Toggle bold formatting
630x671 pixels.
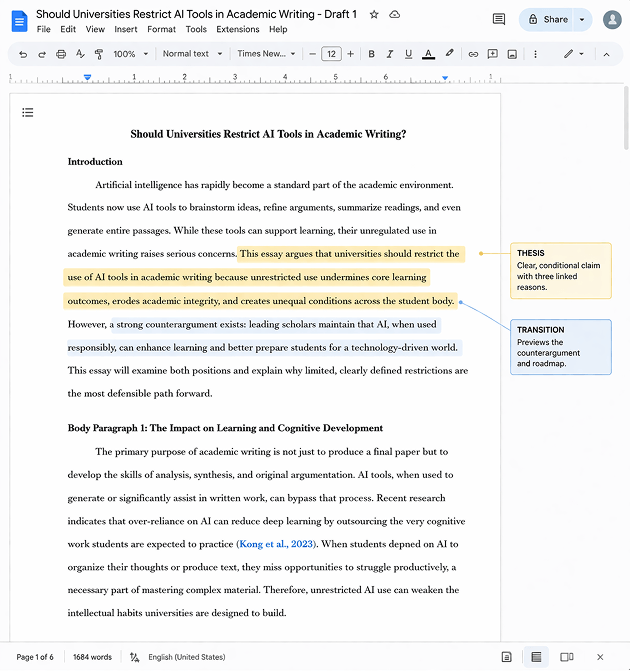point(371,54)
